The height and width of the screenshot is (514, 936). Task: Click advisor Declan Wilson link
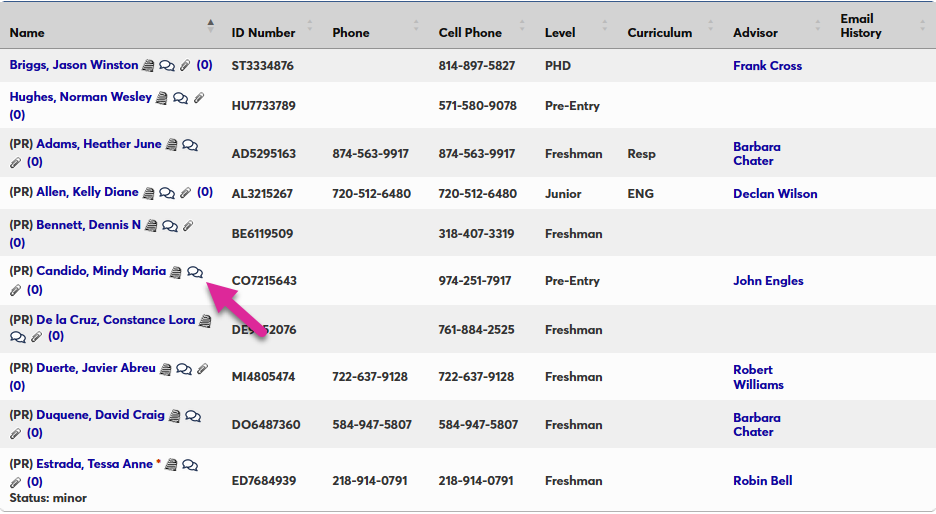pos(775,194)
